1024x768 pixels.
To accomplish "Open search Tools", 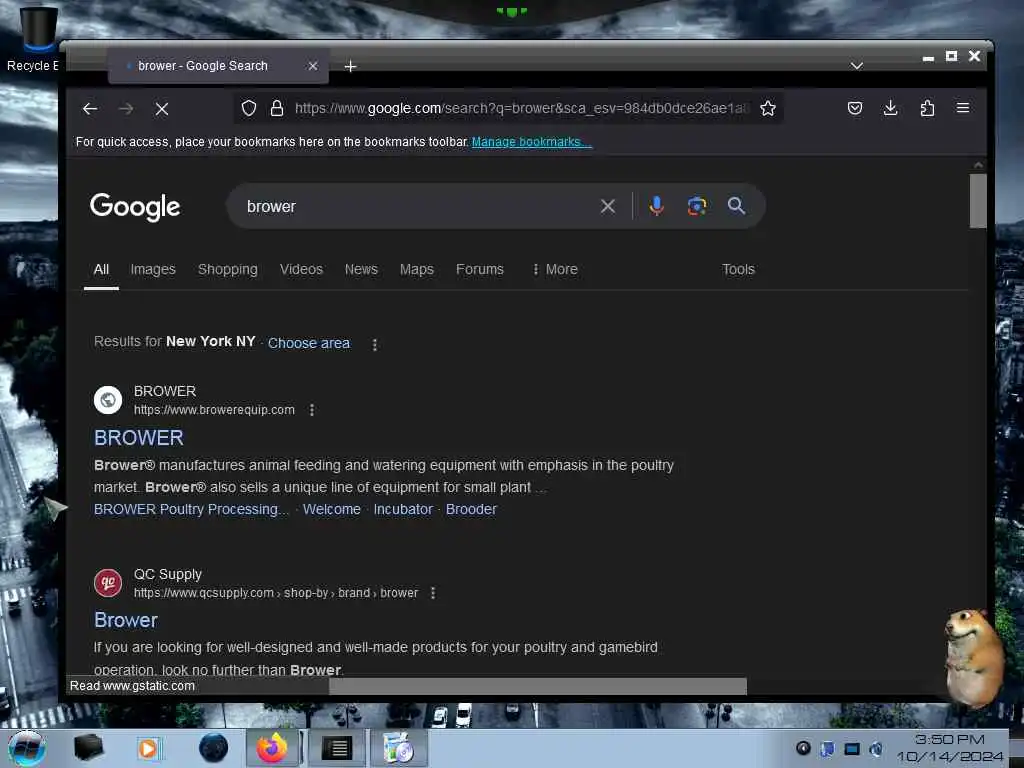I will point(738,270).
